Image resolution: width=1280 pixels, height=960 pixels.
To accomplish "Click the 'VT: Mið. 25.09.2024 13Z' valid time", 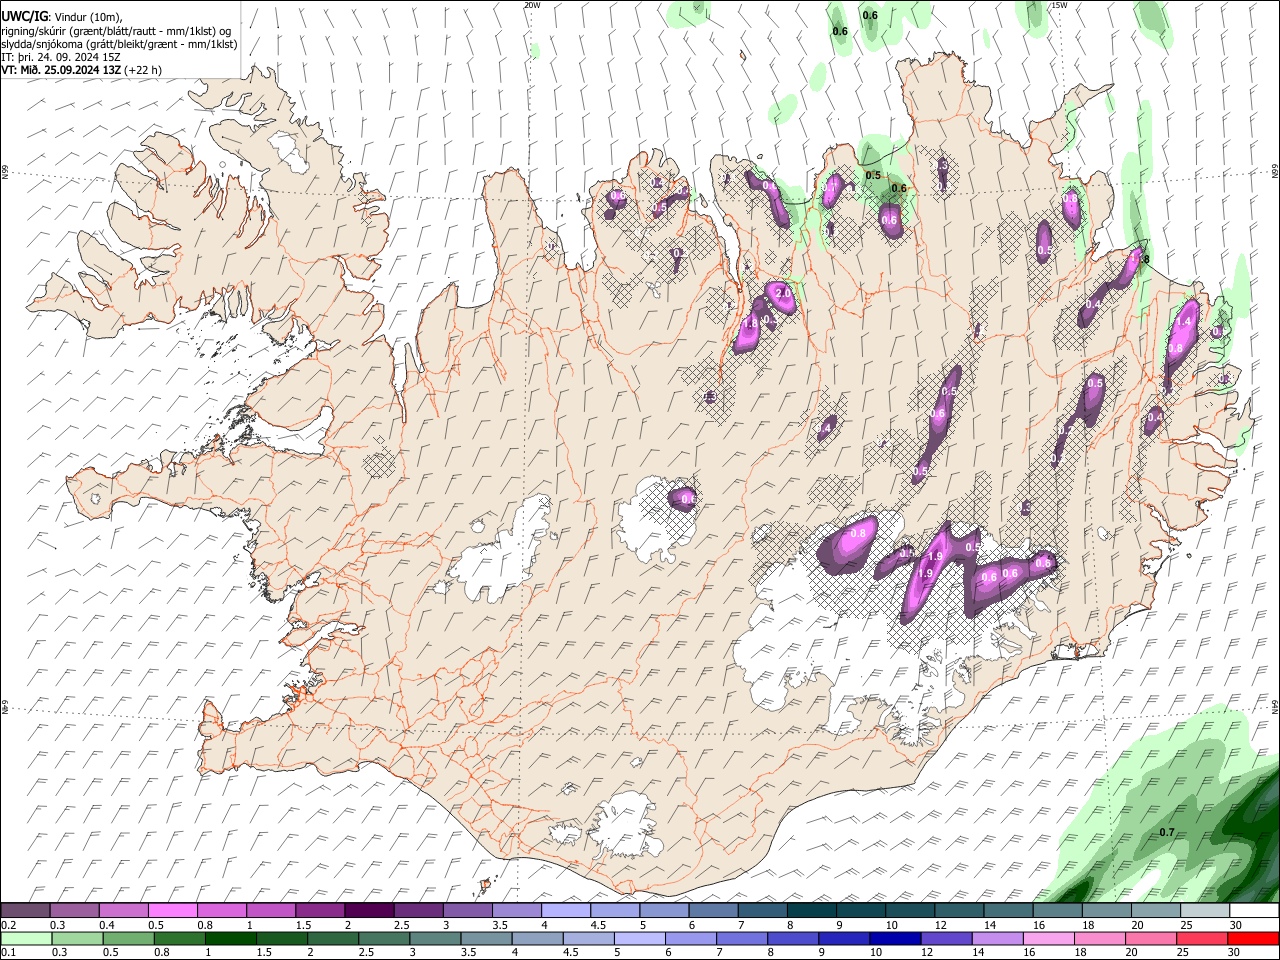I will pyautogui.click(x=62, y=70).
